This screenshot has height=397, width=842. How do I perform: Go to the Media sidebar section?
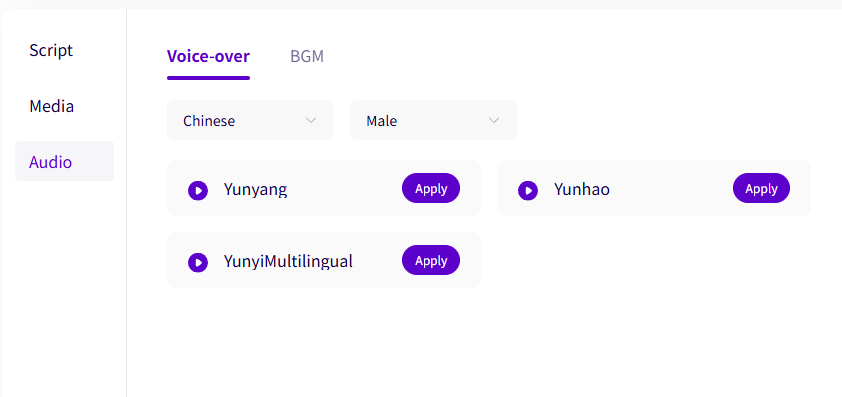(x=52, y=106)
